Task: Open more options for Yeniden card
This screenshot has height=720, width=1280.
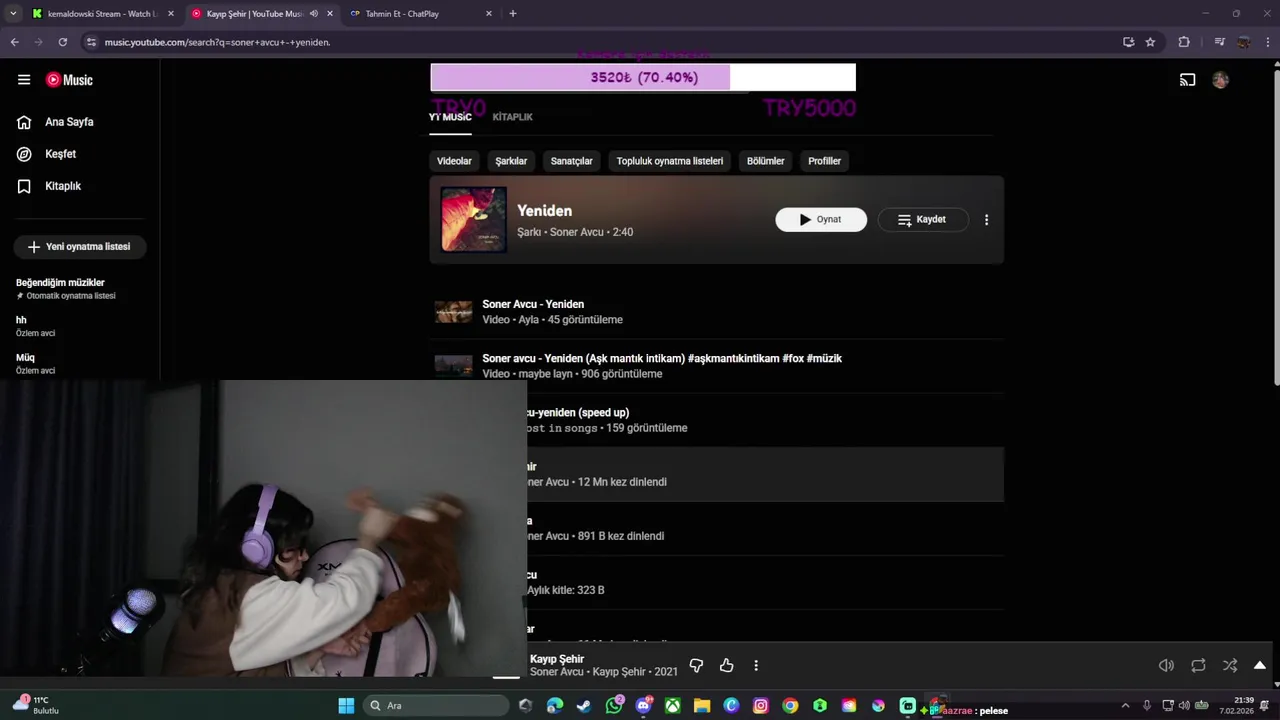Action: click(x=986, y=220)
